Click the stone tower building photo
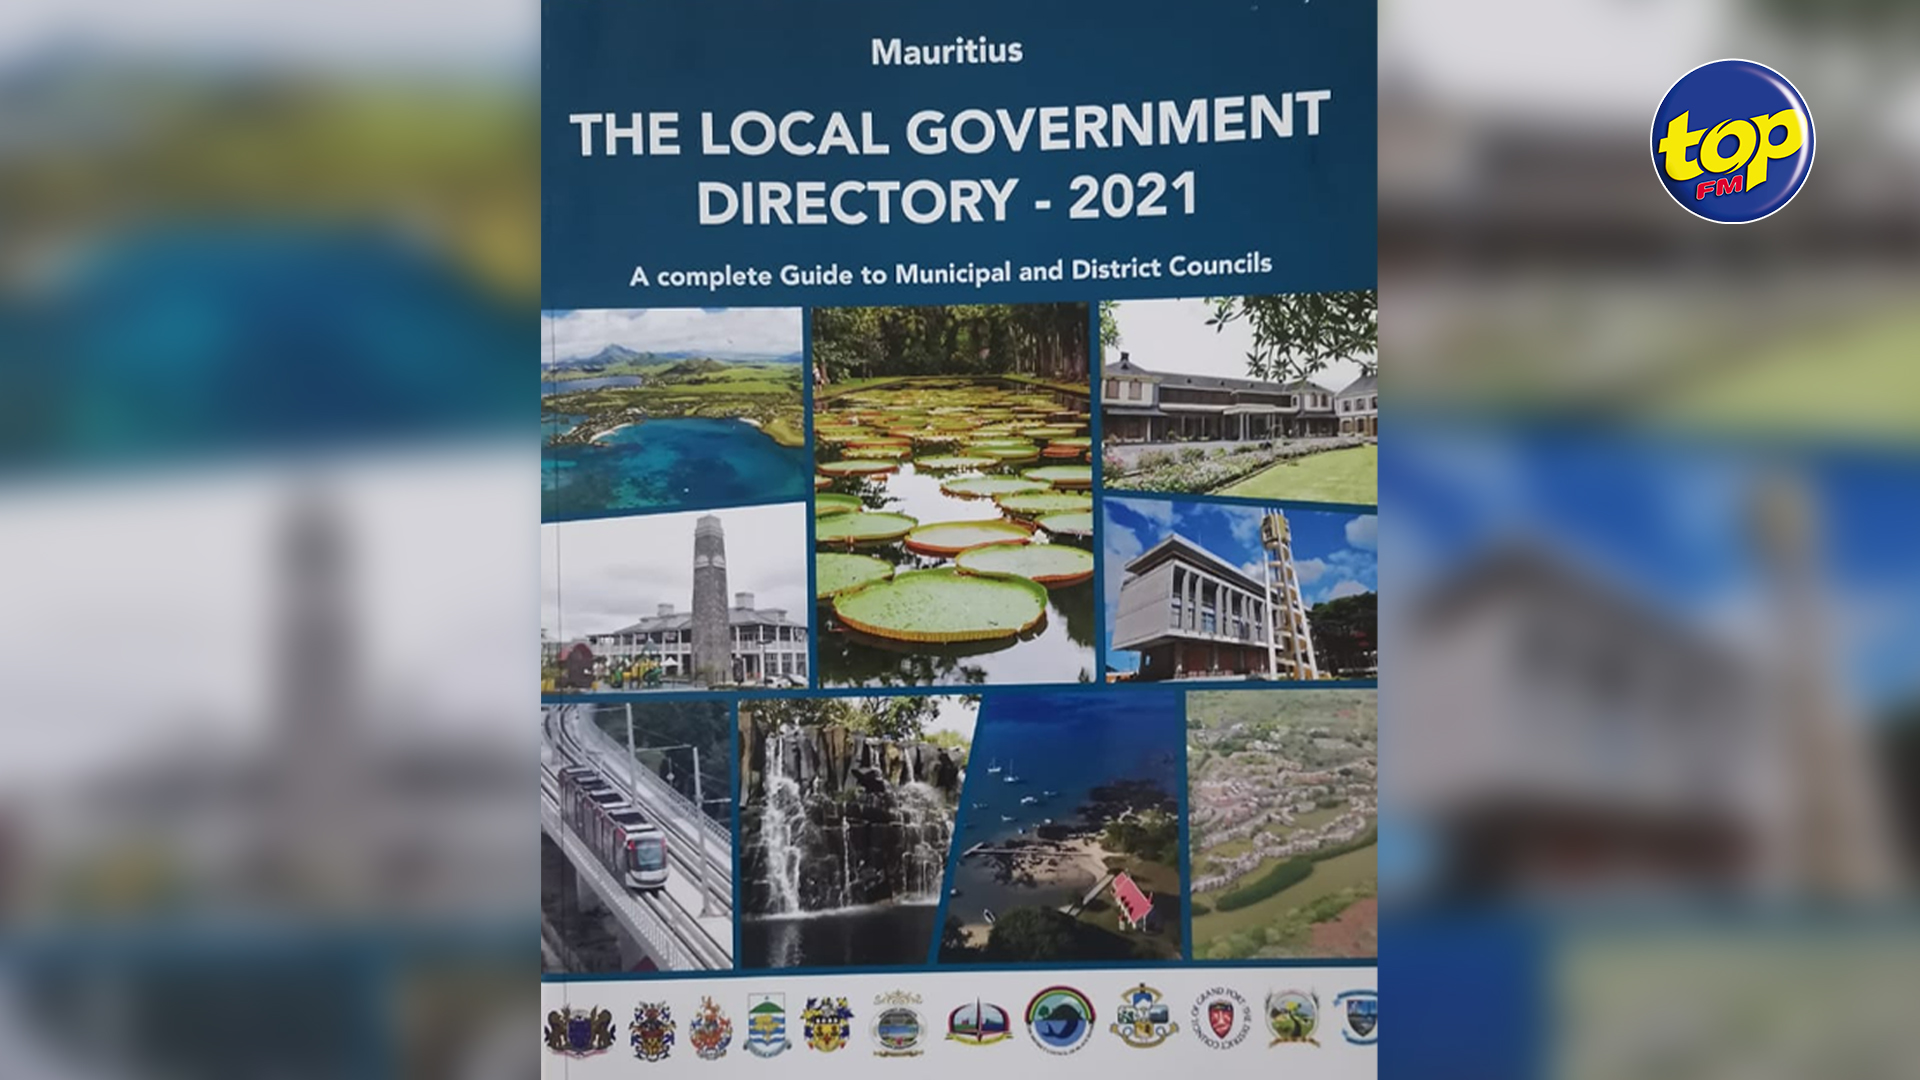This screenshot has width=1920, height=1080. point(674,597)
